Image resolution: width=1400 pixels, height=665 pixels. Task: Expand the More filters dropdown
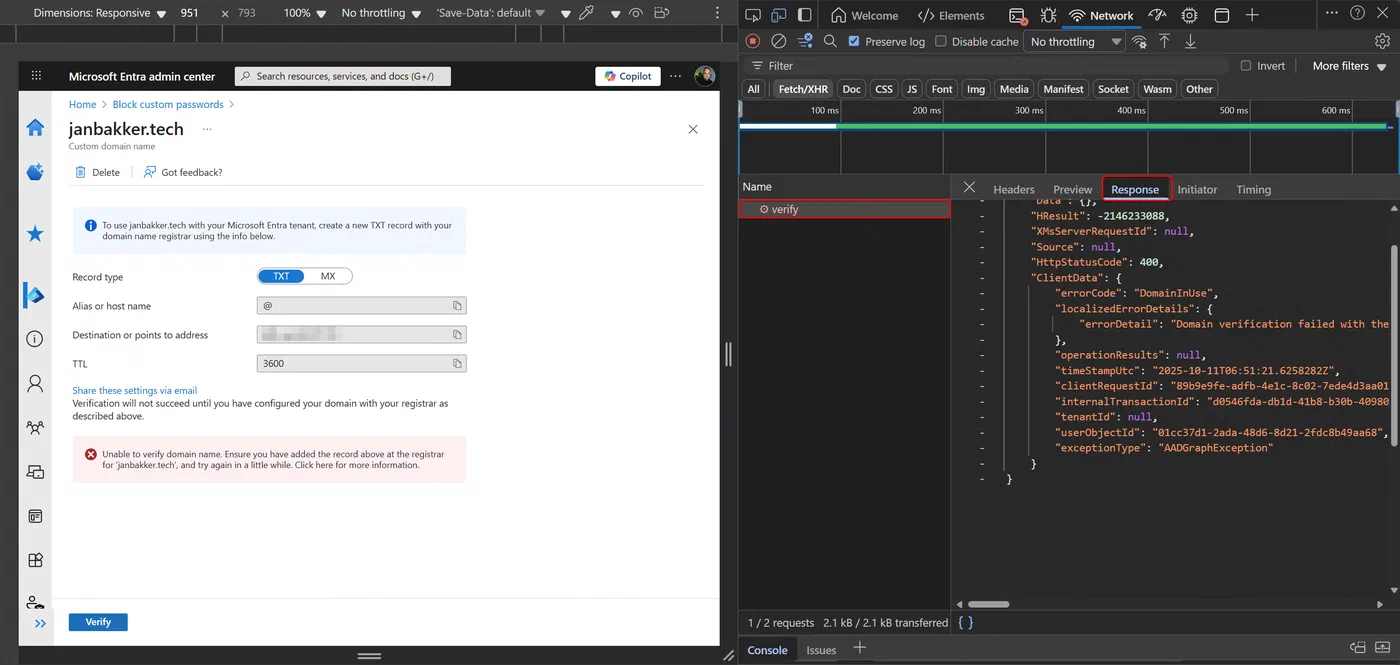click(1349, 66)
